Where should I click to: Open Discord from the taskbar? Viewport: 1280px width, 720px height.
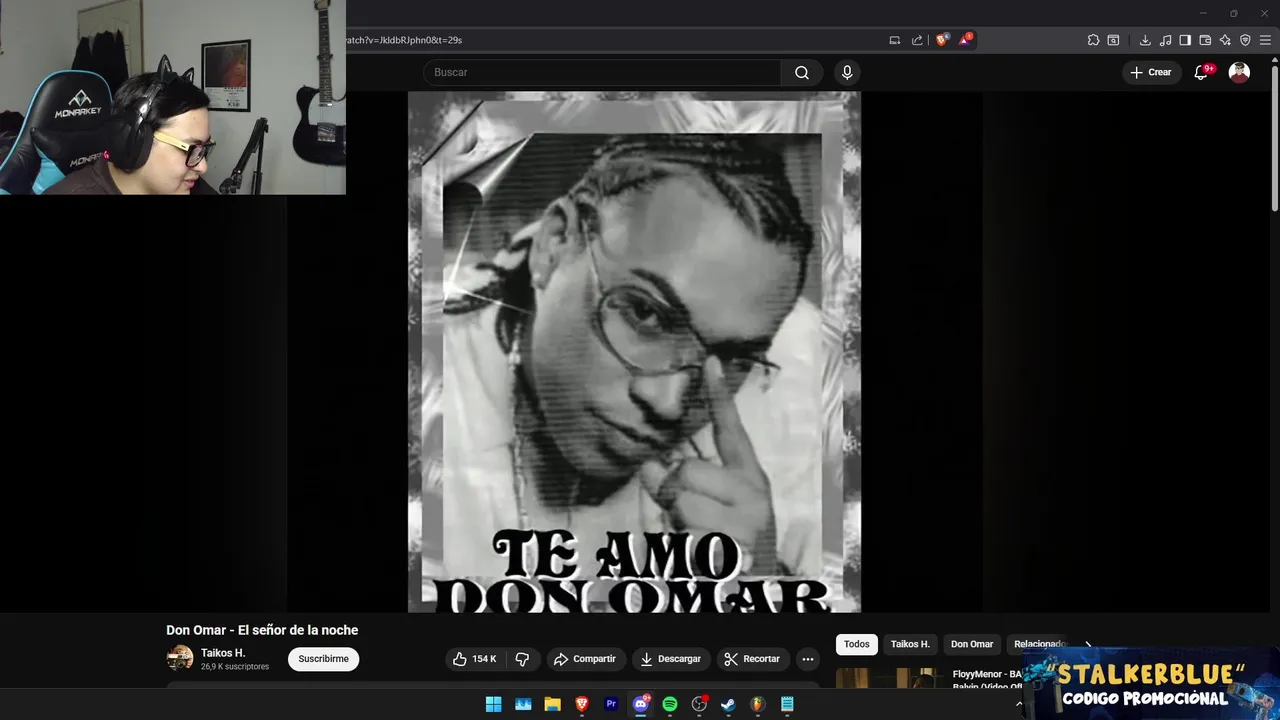641,704
